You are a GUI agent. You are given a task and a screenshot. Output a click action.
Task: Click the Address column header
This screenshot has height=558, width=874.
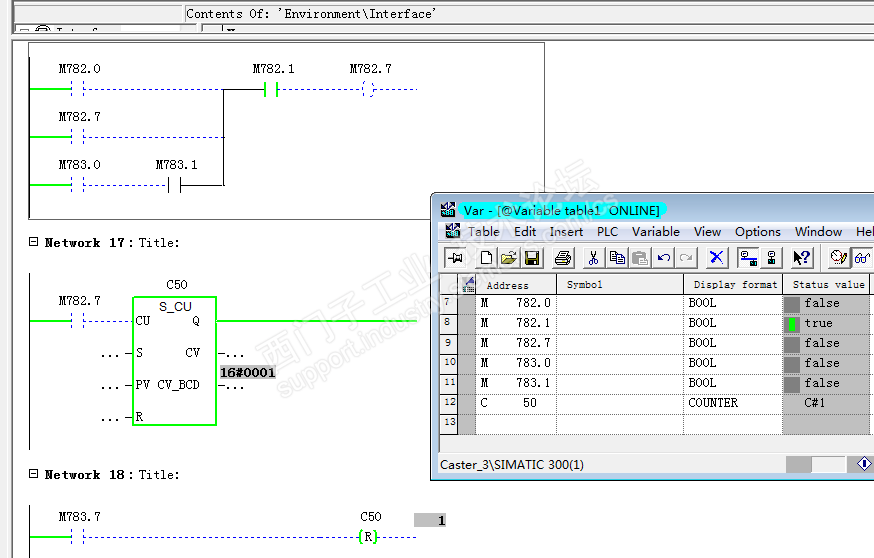(x=516, y=285)
